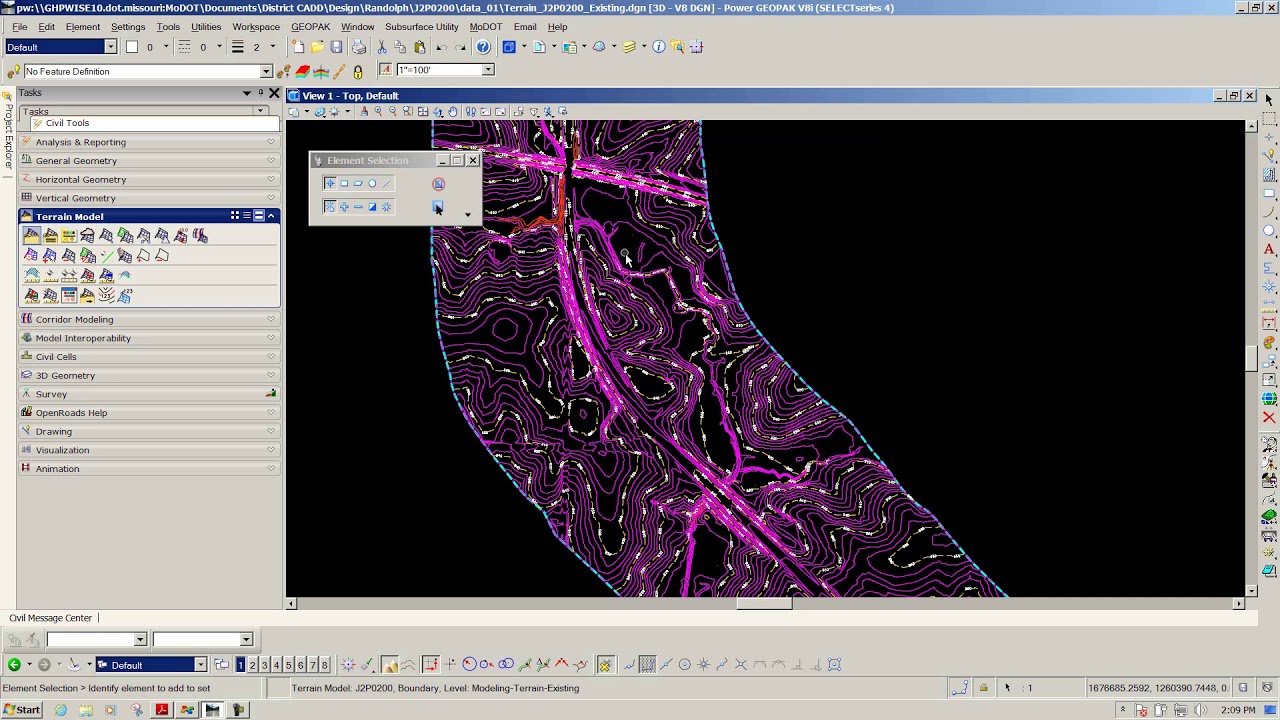This screenshot has height=720, width=1280.
Task: Click the Place Text 'A' tool on right toolbar
Action: [1269, 249]
